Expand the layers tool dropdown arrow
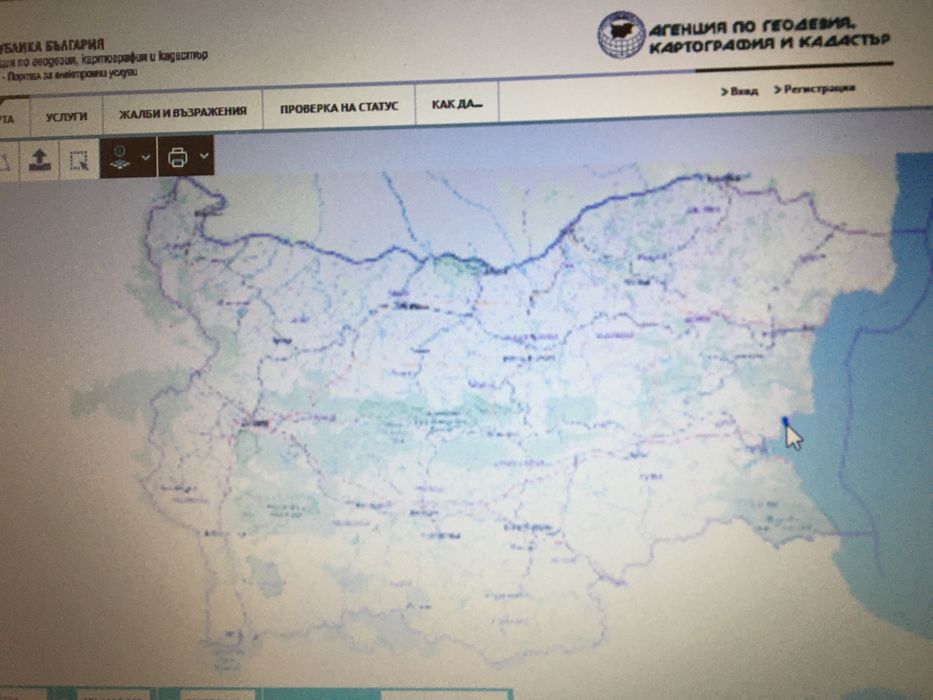This screenshot has width=933, height=700. click(x=146, y=158)
